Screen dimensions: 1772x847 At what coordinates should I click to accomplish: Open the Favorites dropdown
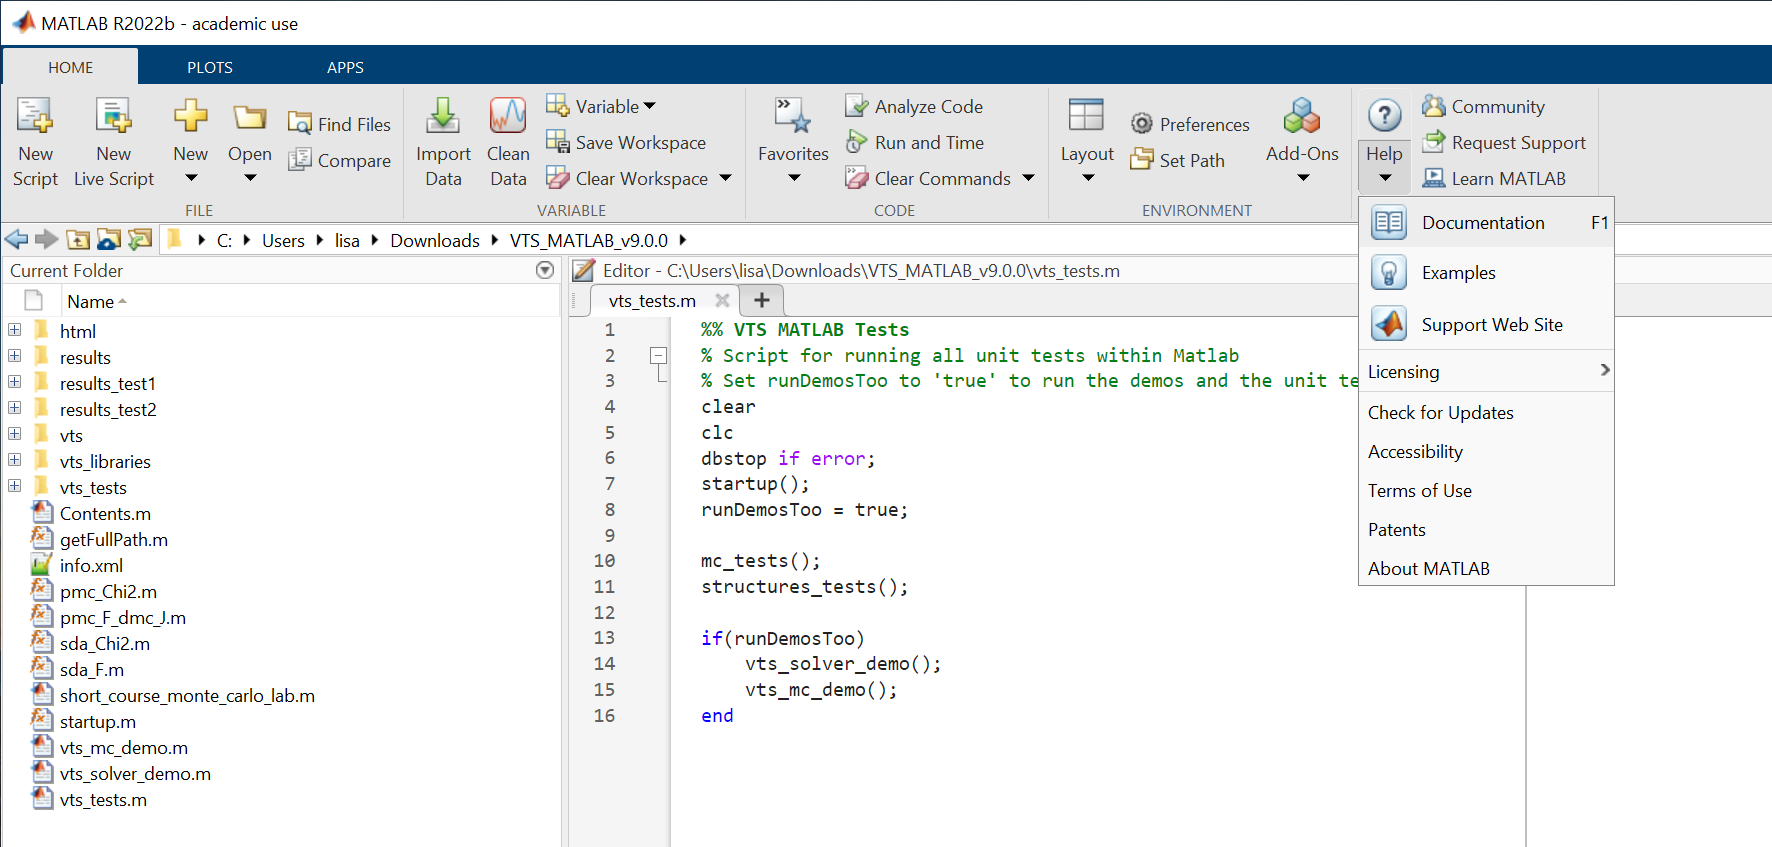coord(794,178)
